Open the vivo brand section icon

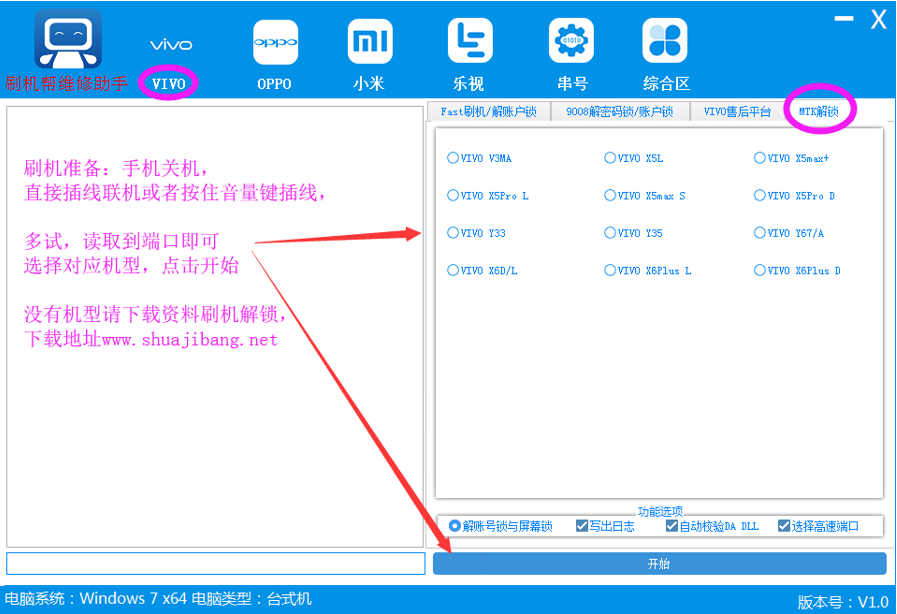[x=171, y=45]
